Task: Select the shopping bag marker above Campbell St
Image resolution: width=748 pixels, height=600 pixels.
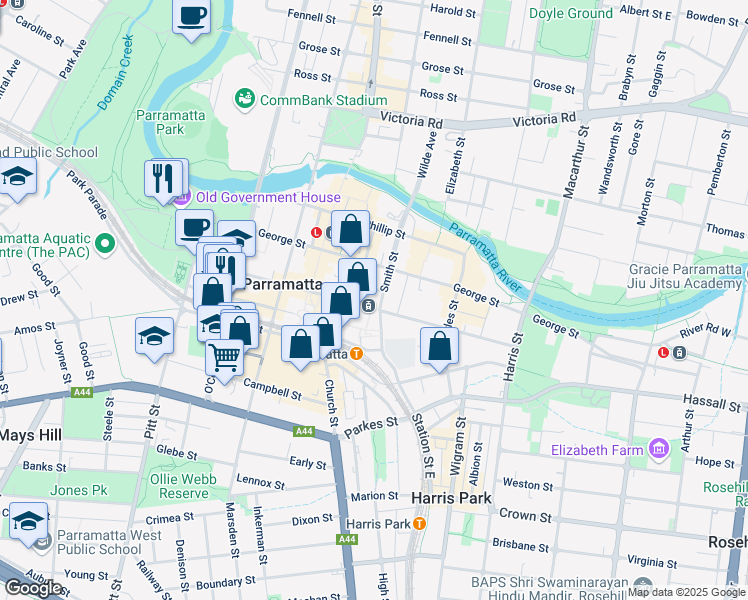Action: point(300,345)
